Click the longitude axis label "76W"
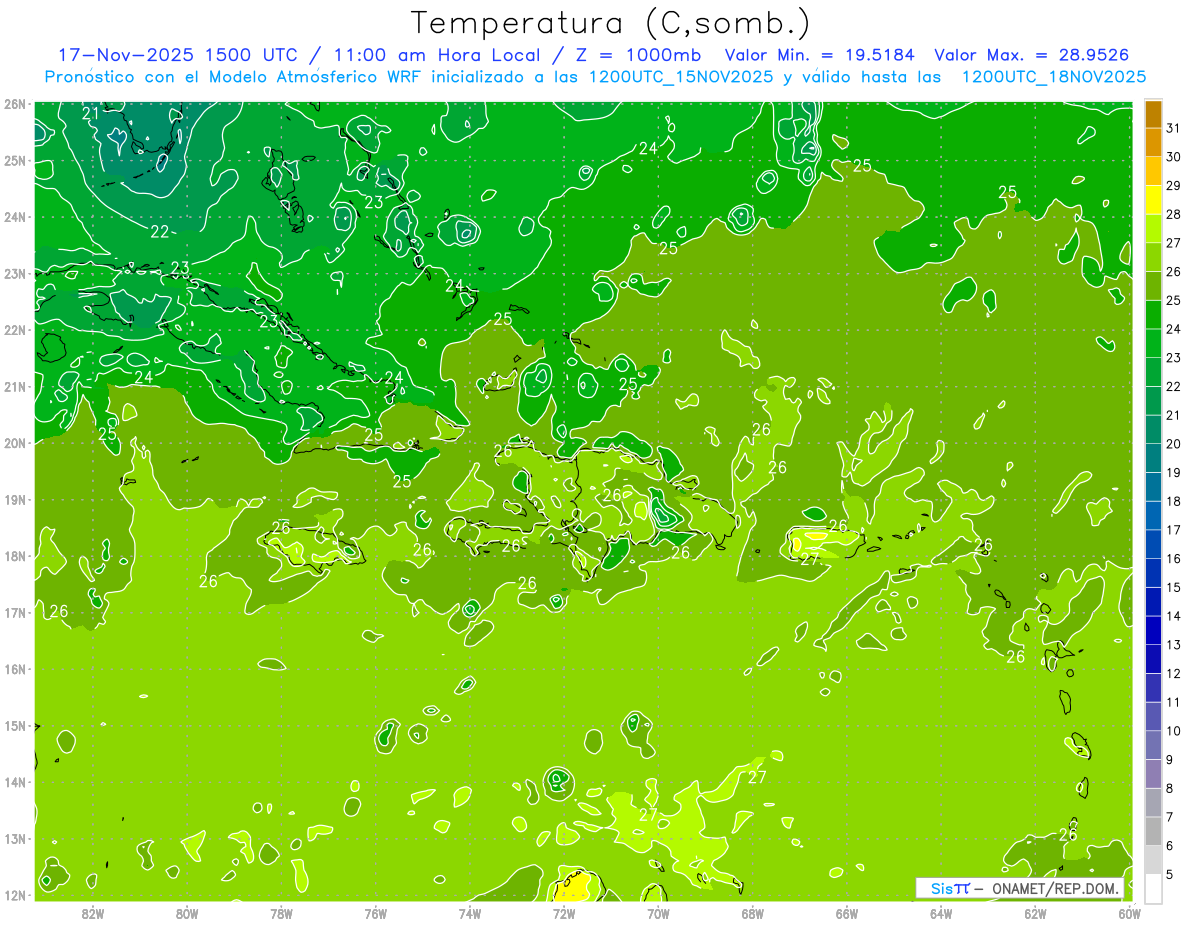1200x927 pixels. click(x=376, y=914)
